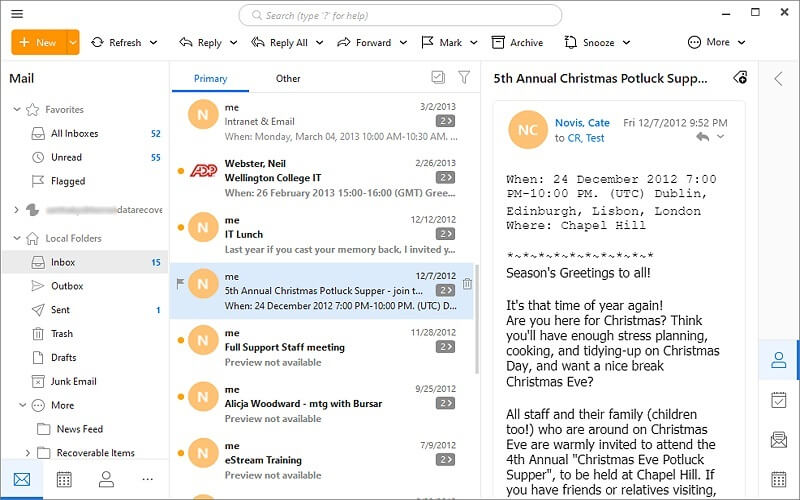Click the Mark flag button
The height and width of the screenshot is (500, 800).
click(442, 42)
